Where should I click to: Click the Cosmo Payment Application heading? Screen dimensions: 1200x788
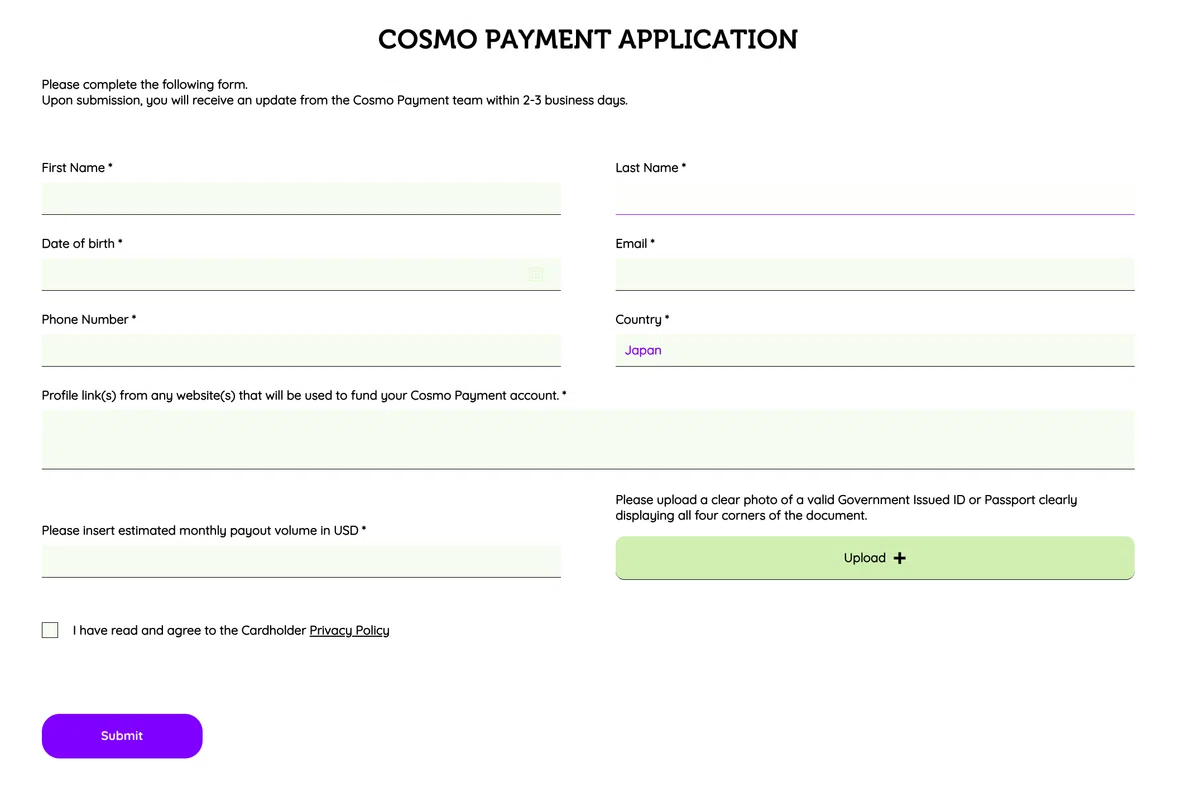[x=588, y=39]
